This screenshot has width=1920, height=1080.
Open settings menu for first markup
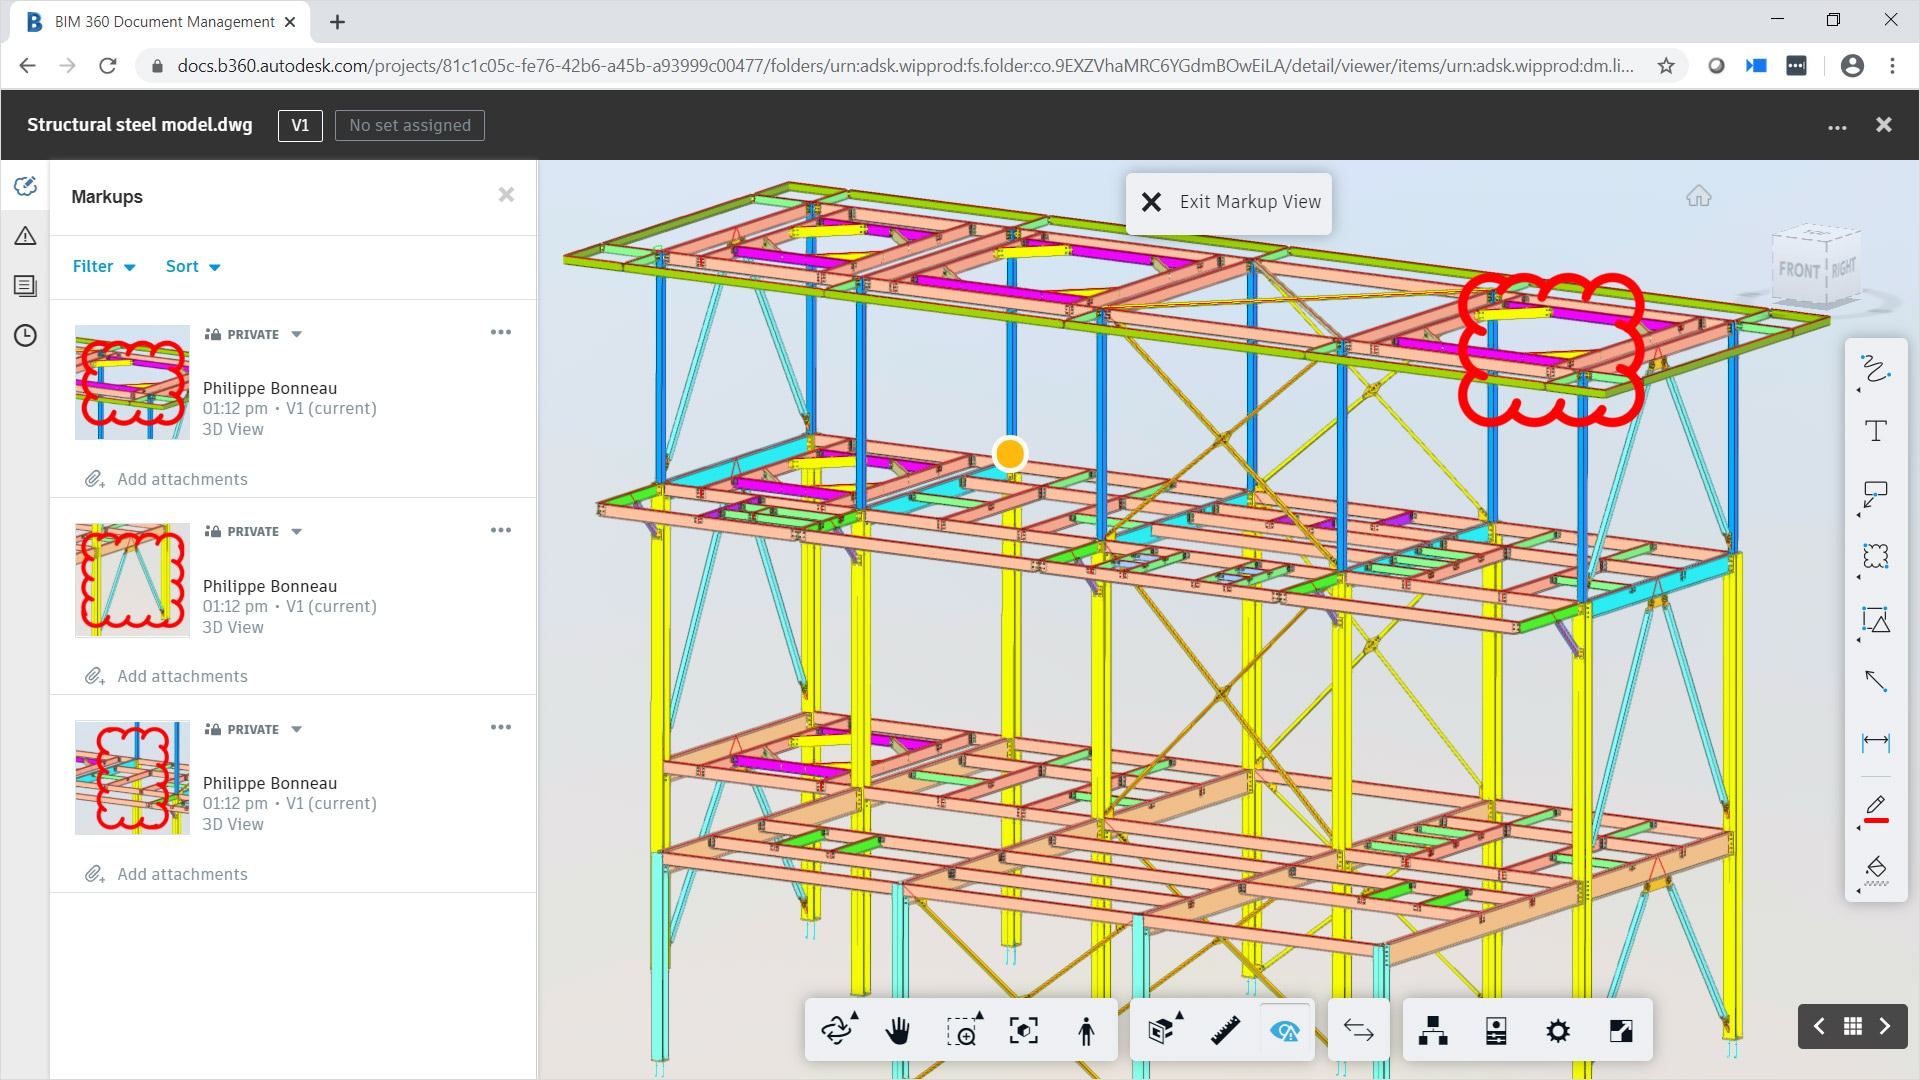tap(500, 332)
